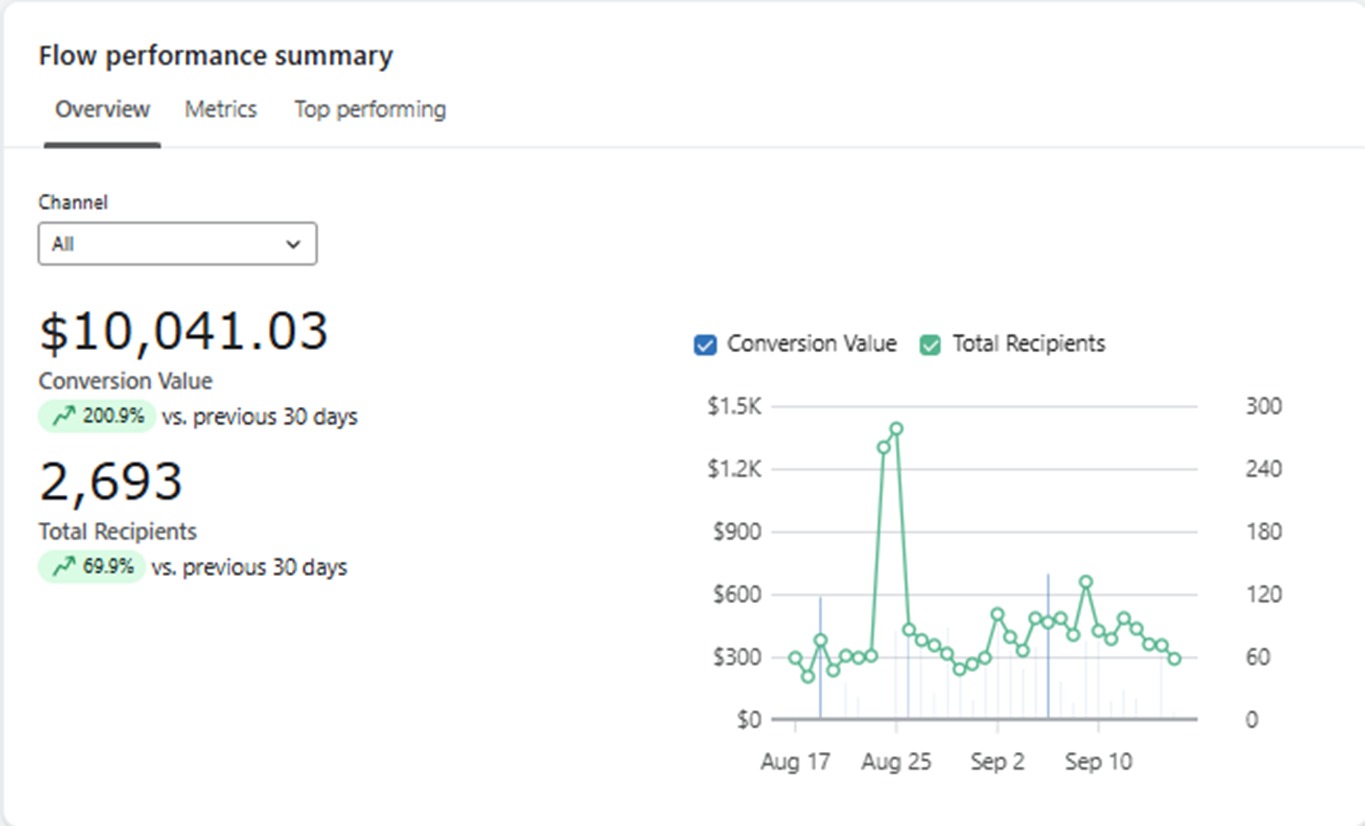
Task: Open the Channel dropdown set to All
Action: tap(177, 244)
